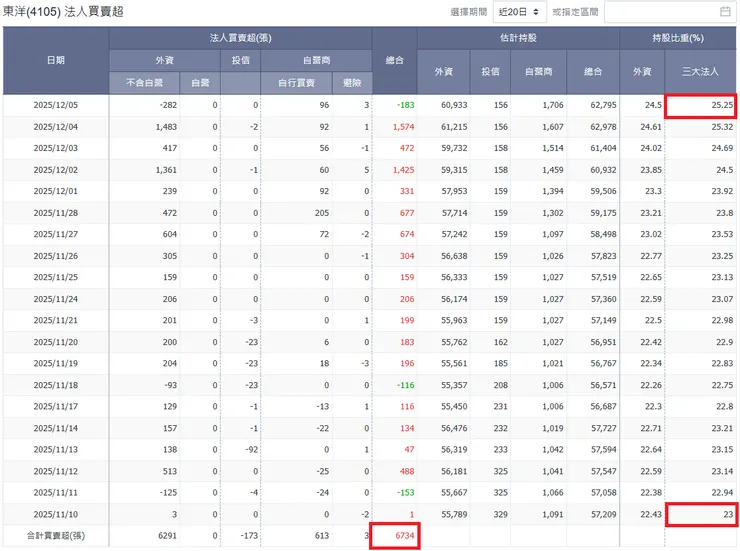Open the 近20日 period dropdown
Screen dimensions: 740x551
pos(520,12)
